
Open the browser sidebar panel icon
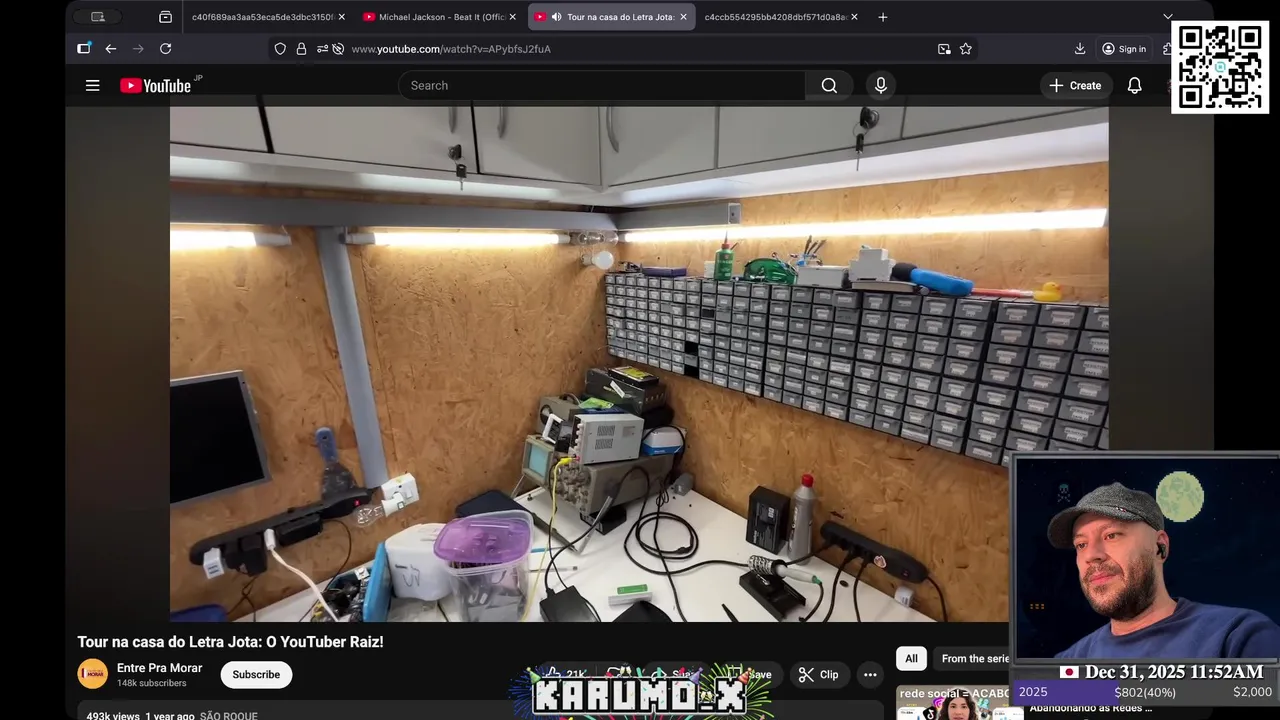tap(84, 49)
